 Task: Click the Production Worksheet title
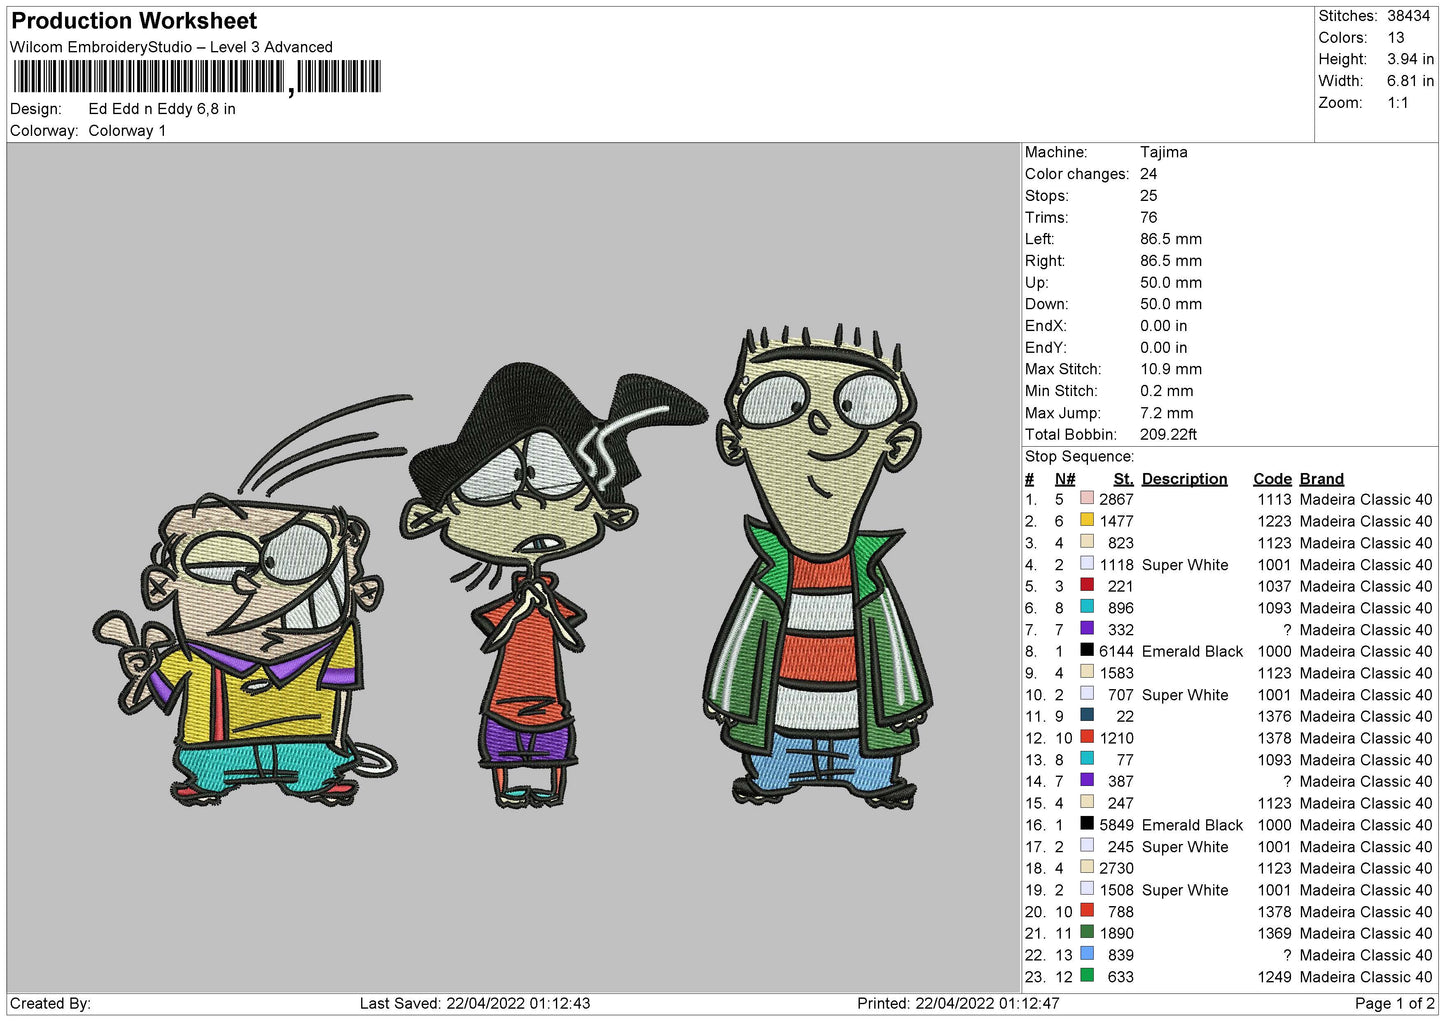click(x=134, y=21)
